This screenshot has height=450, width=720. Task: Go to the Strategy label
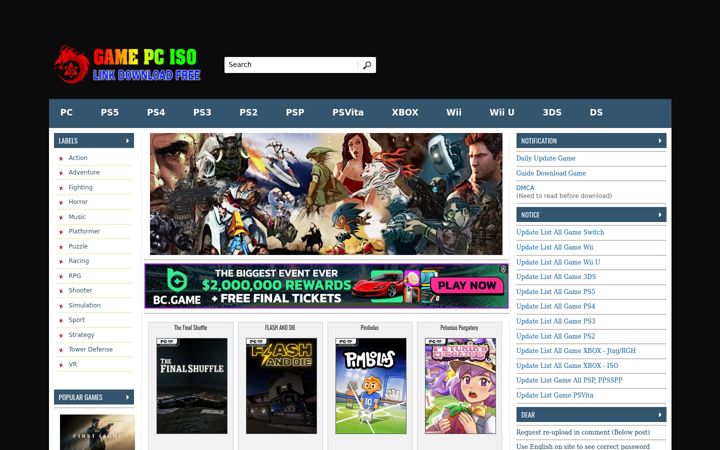(81, 335)
